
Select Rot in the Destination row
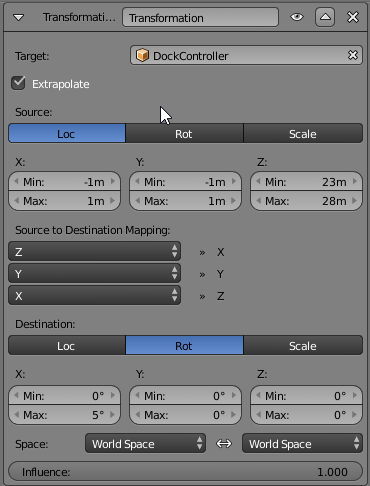pos(184,346)
